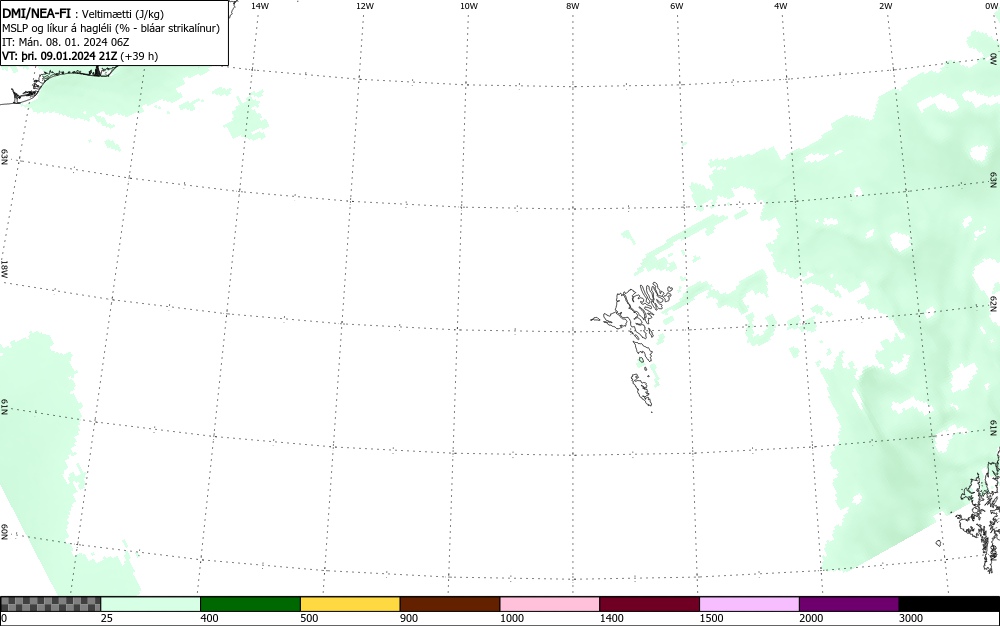Click the '(+39 h)' forecast offset text
Viewport: 1000px width, 626px height.
pyautogui.click(x=139, y=56)
